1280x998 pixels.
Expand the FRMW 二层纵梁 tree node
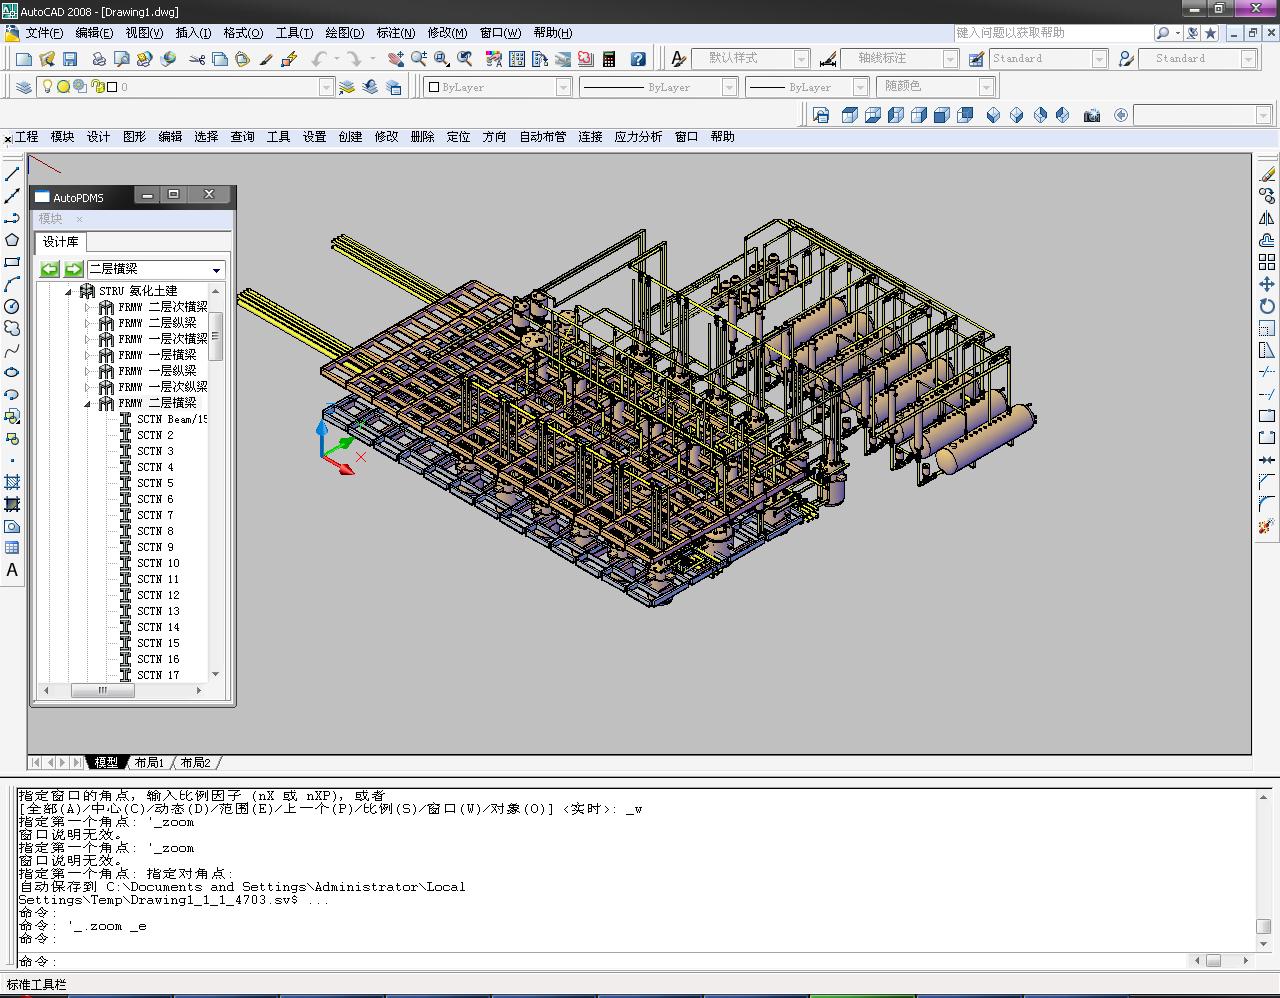(88, 323)
